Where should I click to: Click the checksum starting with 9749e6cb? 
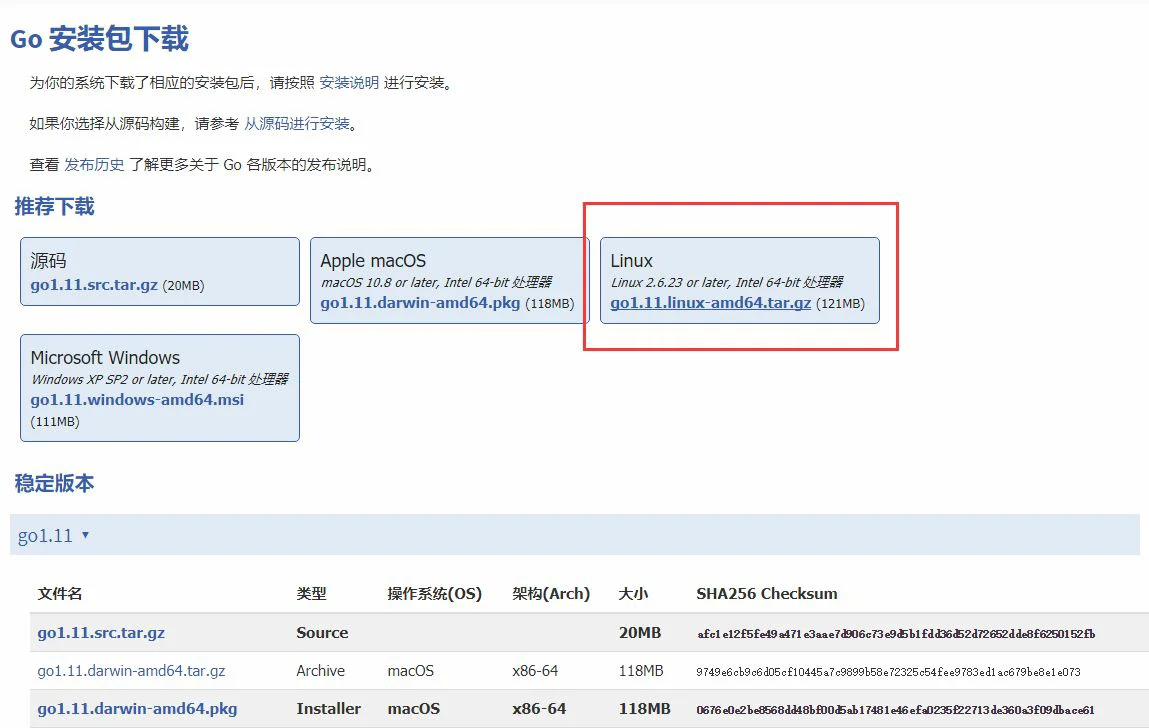(x=888, y=672)
